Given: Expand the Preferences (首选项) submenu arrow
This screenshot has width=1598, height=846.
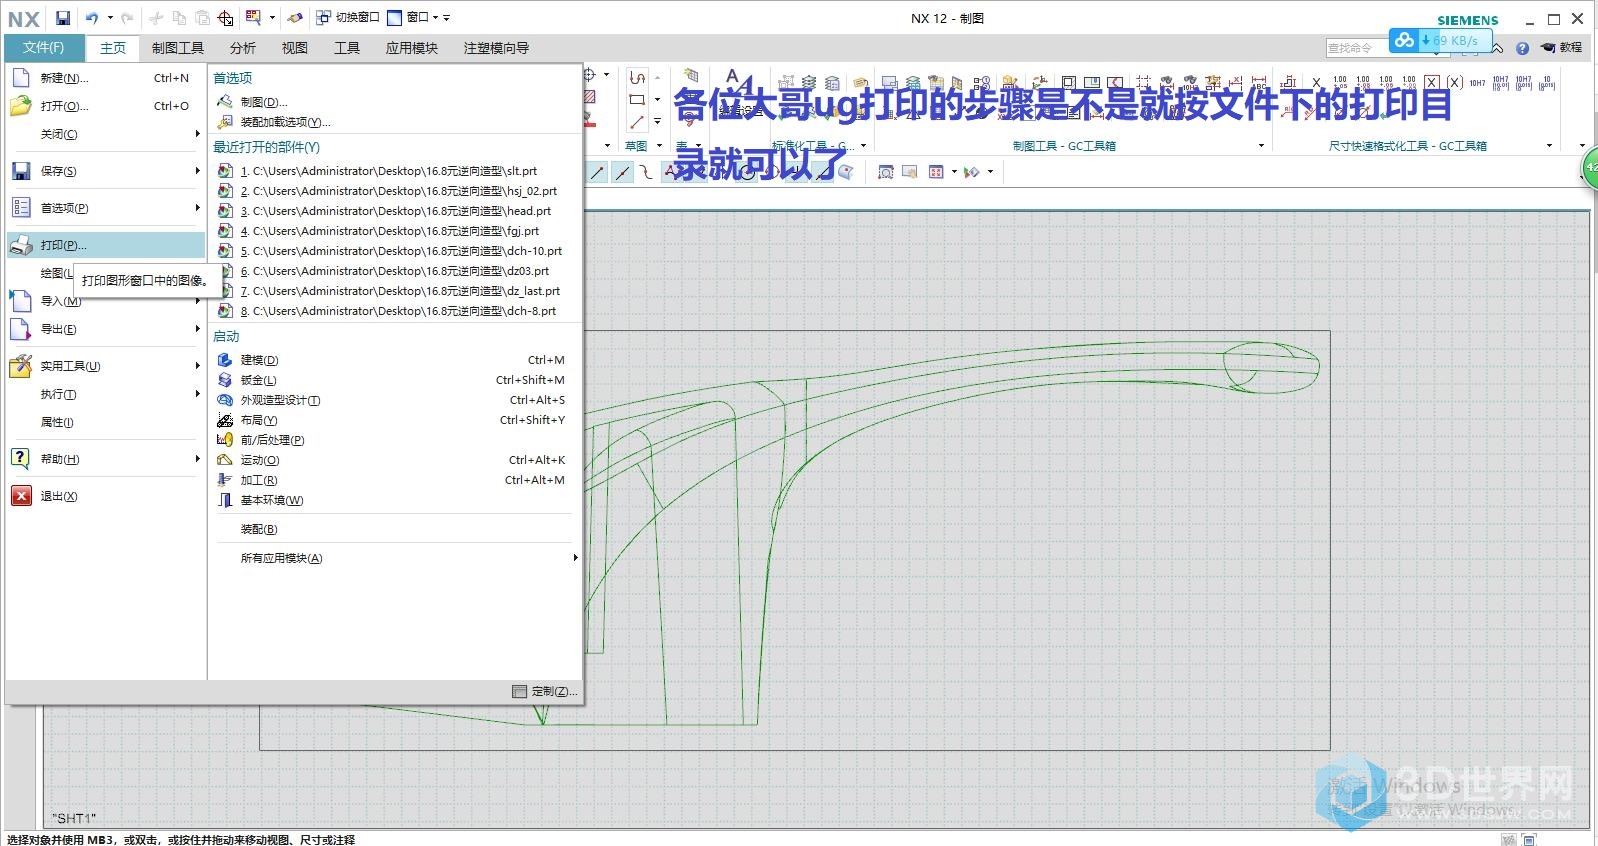Looking at the screenshot, I should tap(197, 208).
